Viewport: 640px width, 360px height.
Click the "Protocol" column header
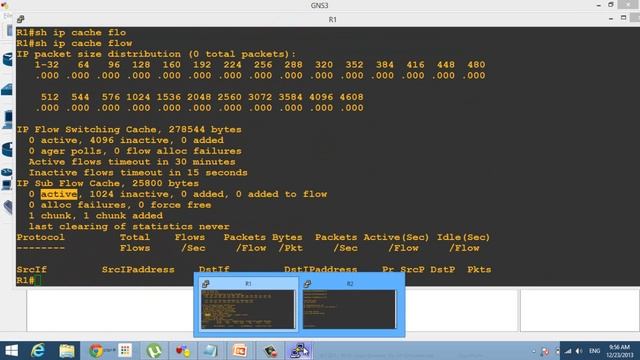coord(40,237)
